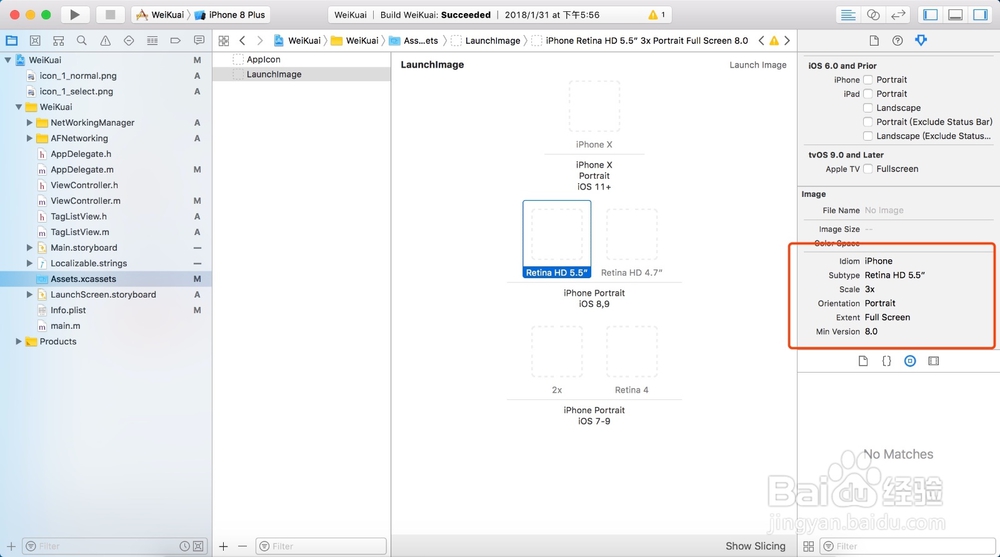The height and width of the screenshot is (557, 1000).
Task: Select the iPhone X image well
Action: [x=594, y=106]
